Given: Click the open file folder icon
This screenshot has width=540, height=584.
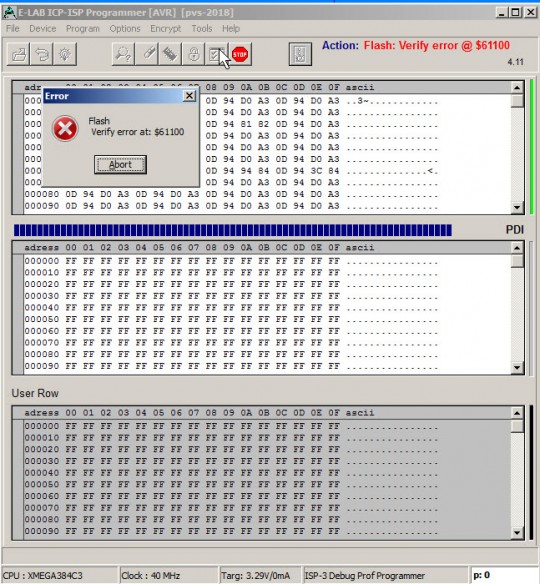Looking at the screenshot, I should tap(18, 54).
